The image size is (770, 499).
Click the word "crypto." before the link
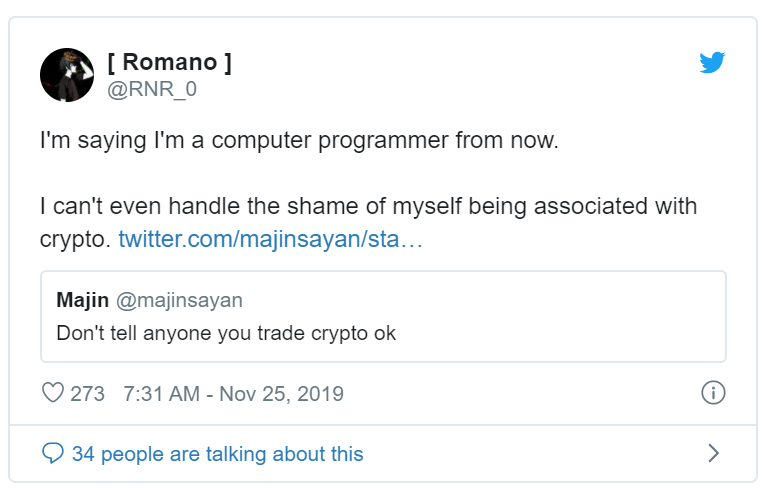pos(75,240)
